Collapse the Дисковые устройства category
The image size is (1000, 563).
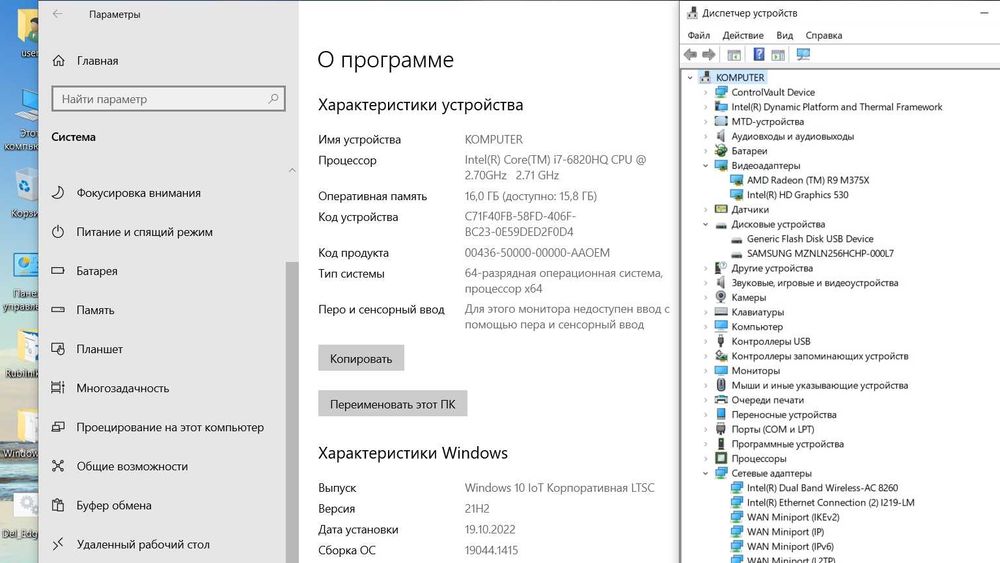(x=705, y=224)
